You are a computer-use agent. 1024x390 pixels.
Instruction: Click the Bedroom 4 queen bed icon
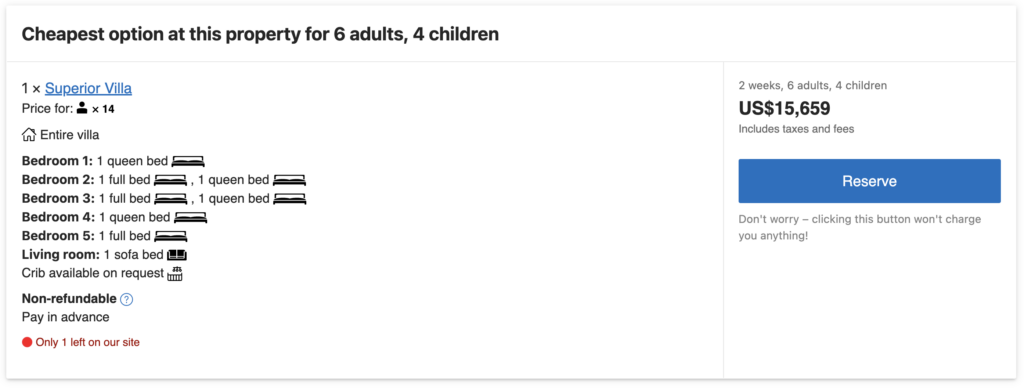click(x=190, y=218)
